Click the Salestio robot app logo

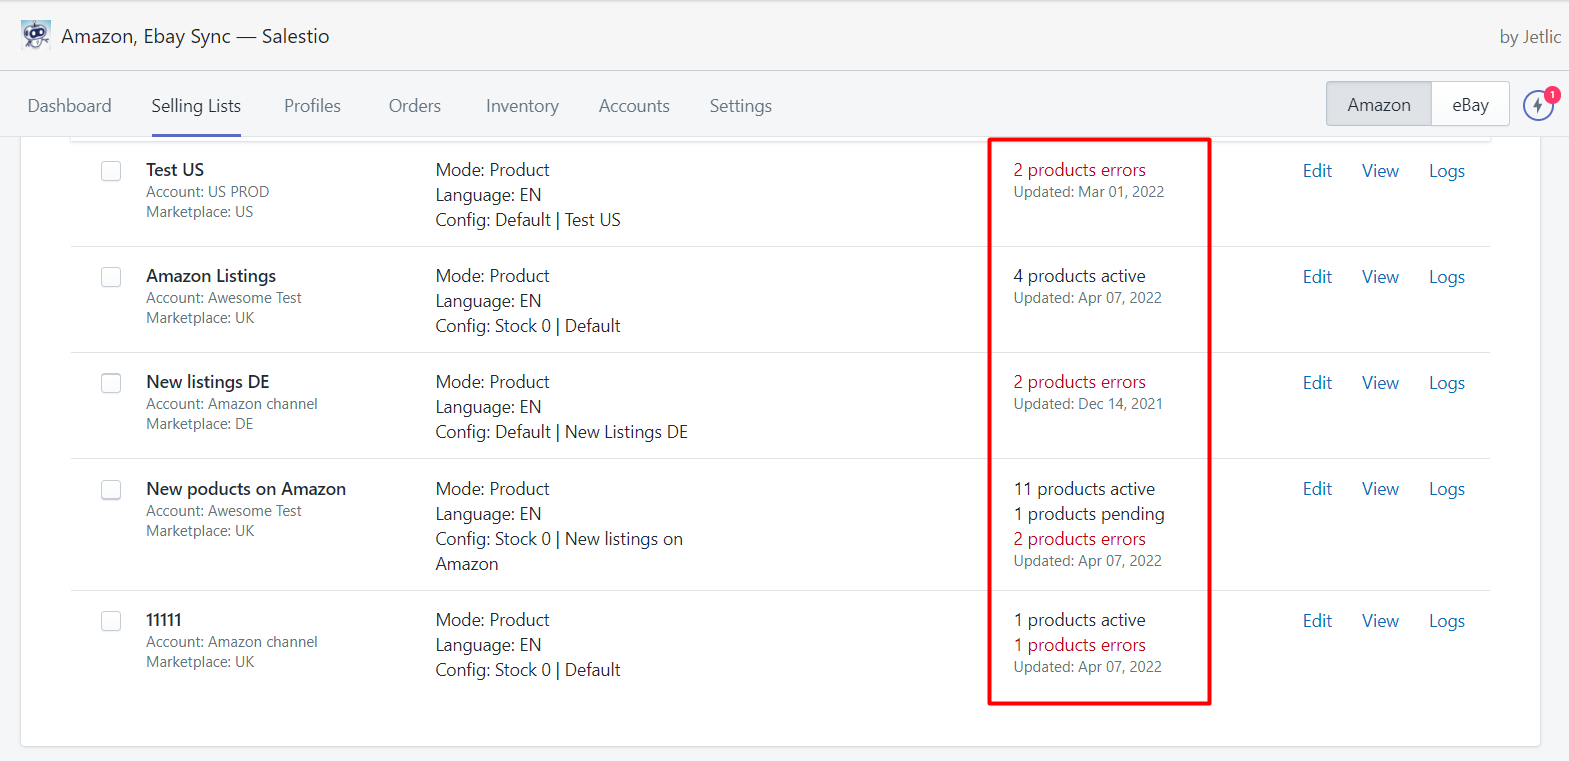click(36, 35)
